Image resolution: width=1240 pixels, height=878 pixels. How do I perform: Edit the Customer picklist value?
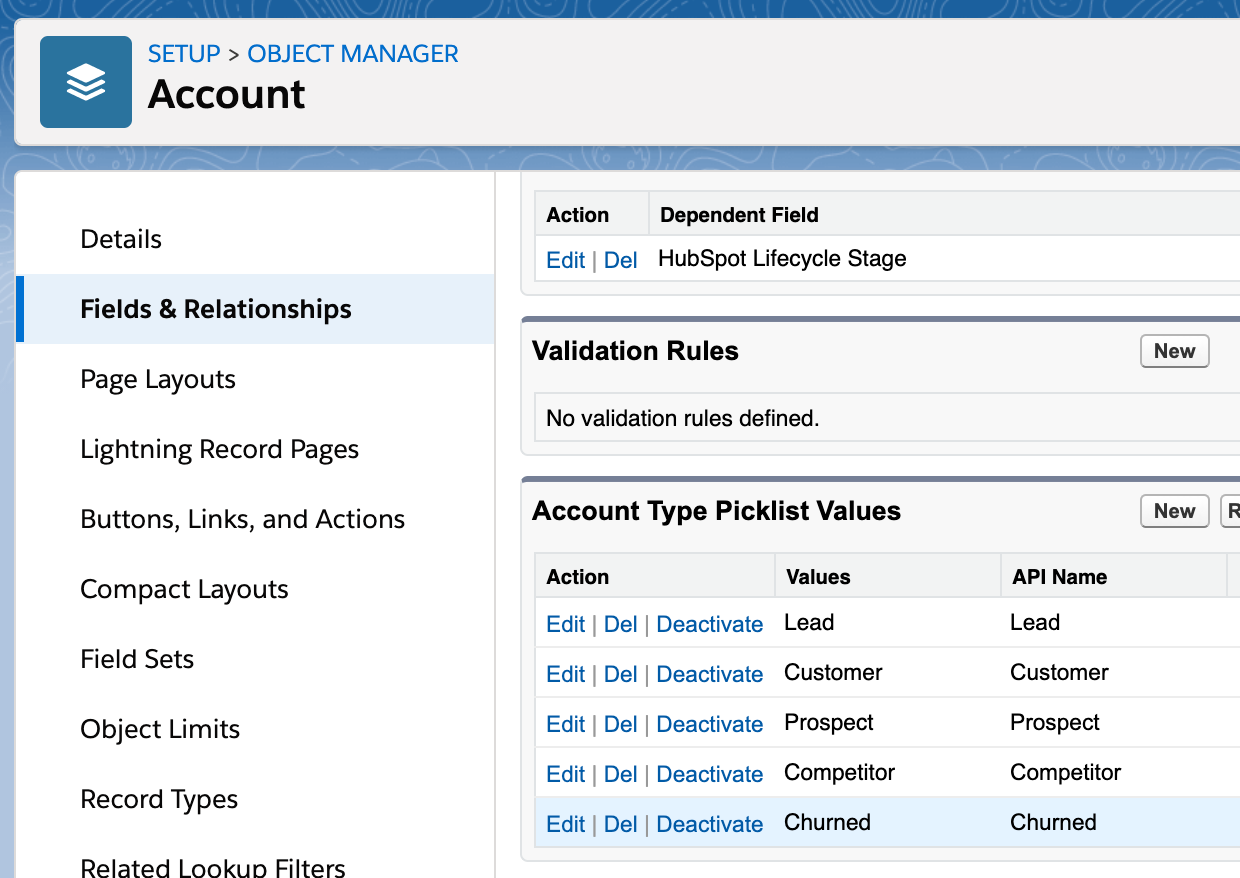coord(565,674)
